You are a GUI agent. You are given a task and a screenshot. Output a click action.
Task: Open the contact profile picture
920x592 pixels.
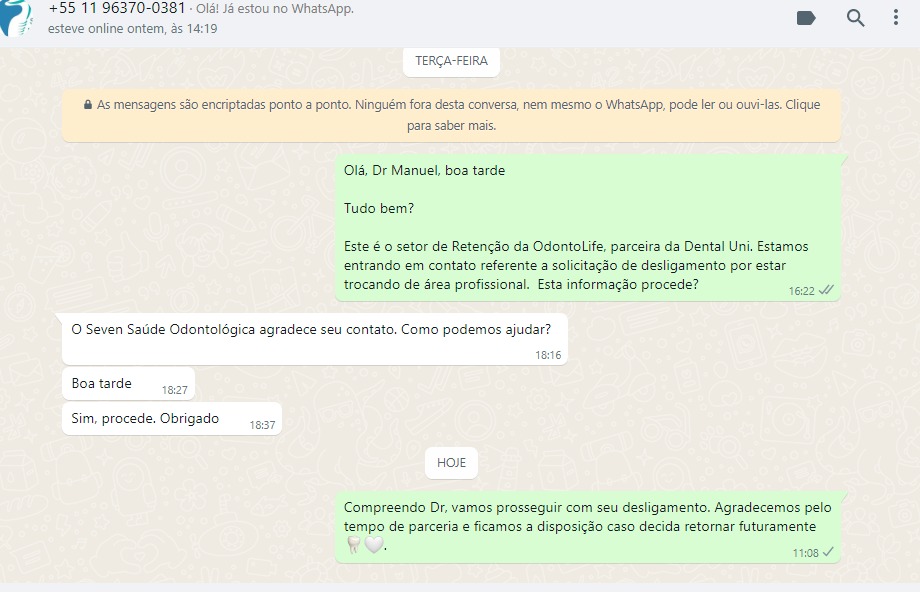[15, 18]
